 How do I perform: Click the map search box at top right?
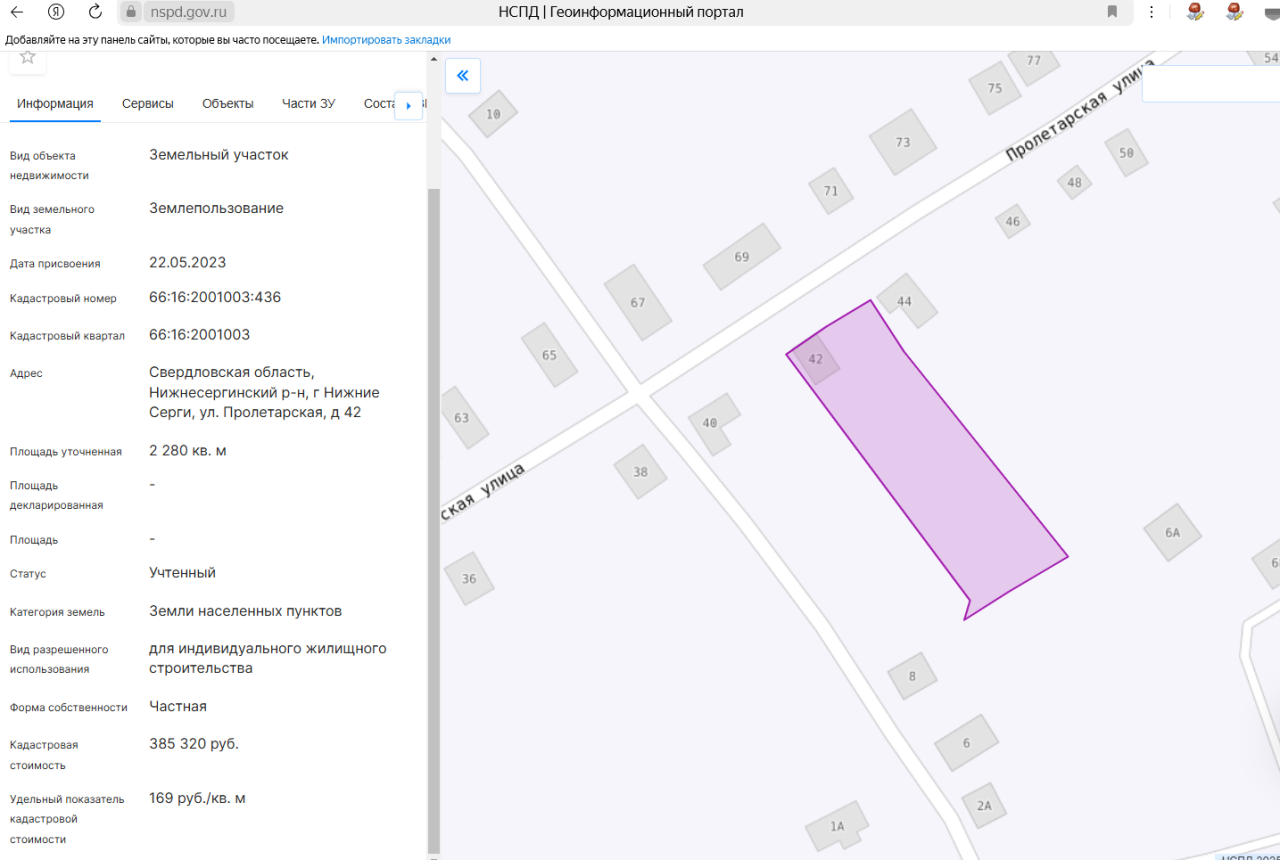tap(1211, 84)
